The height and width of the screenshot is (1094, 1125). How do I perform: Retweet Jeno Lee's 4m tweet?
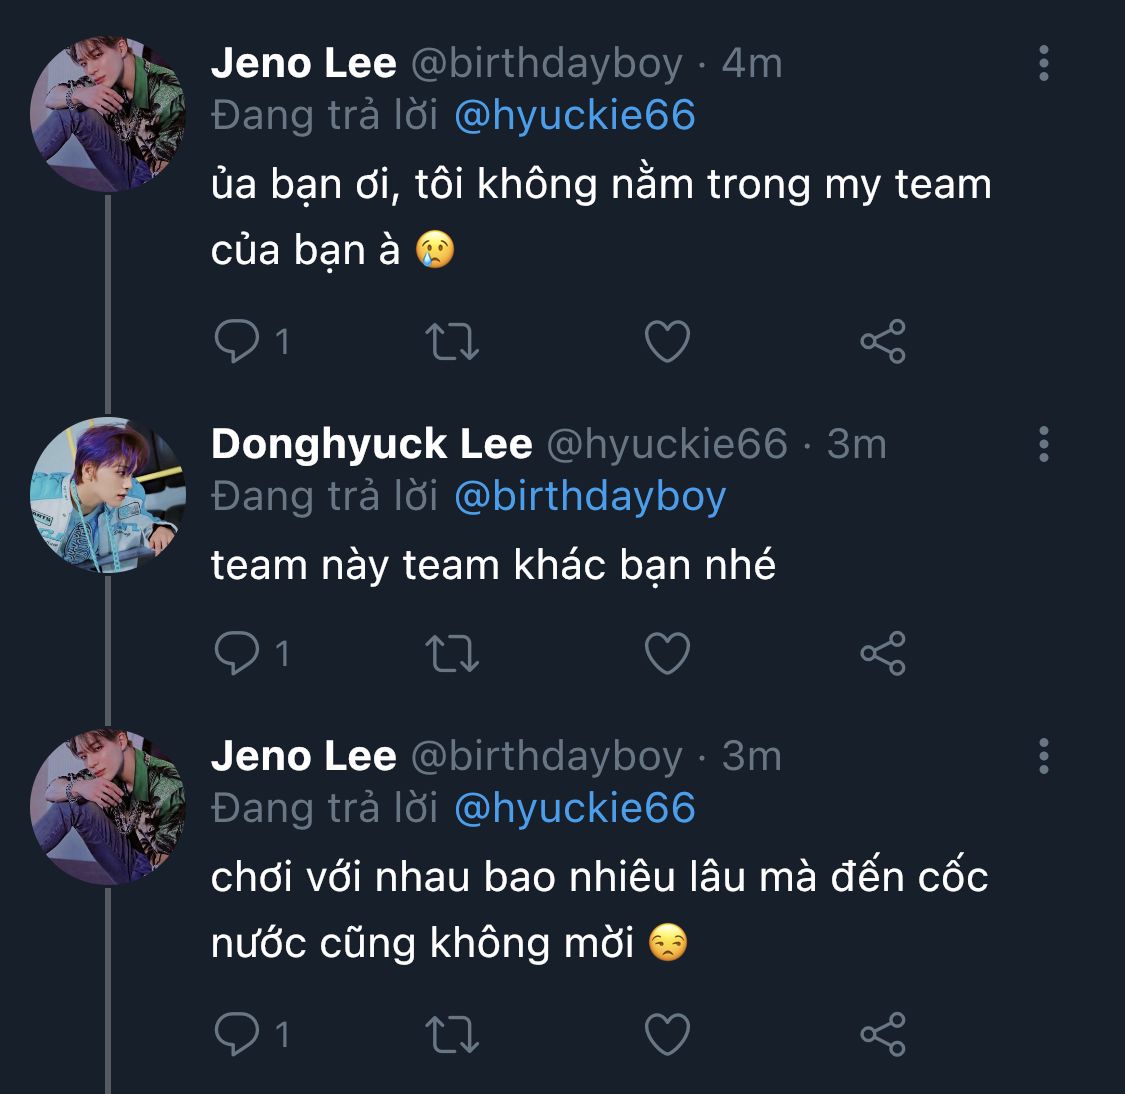click(x=452, y=342)
